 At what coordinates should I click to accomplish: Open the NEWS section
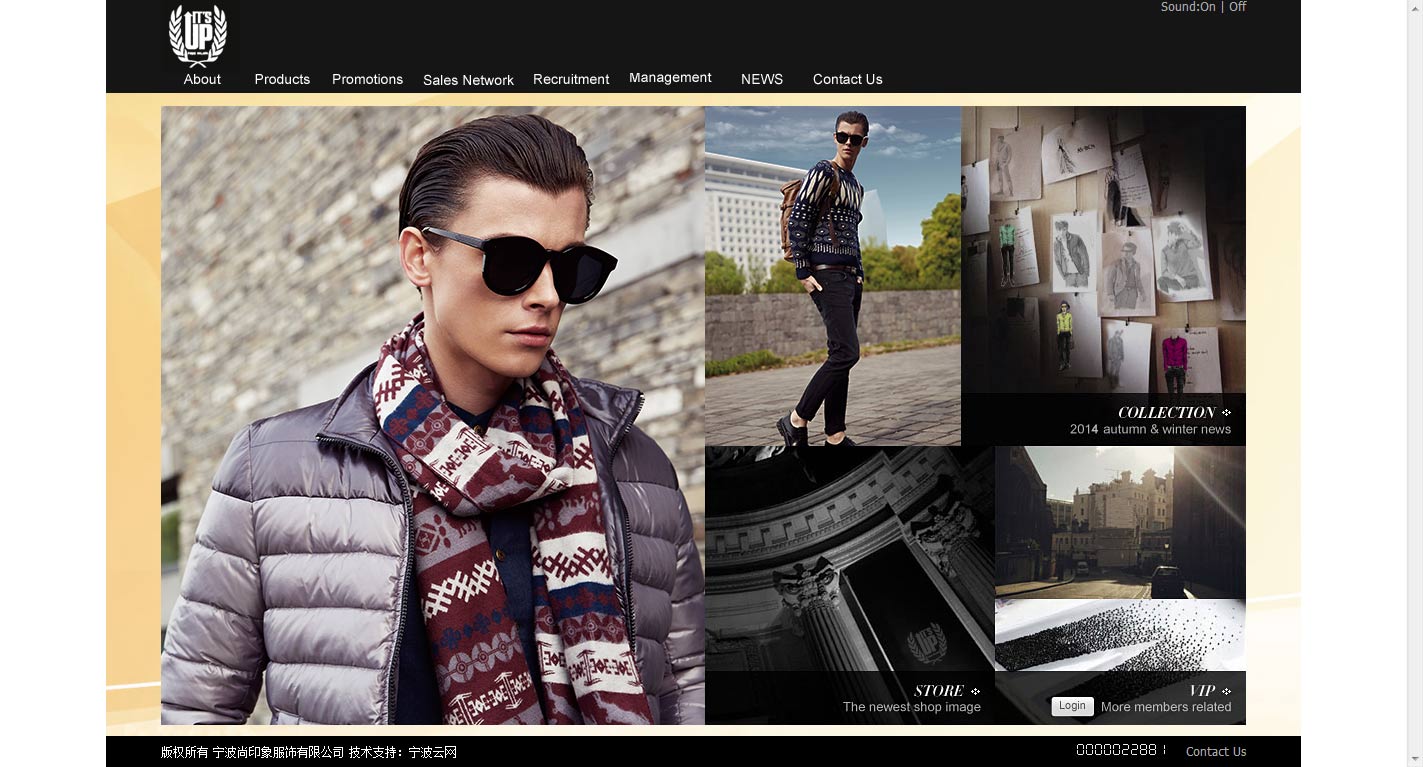click(x=762, y=79)
